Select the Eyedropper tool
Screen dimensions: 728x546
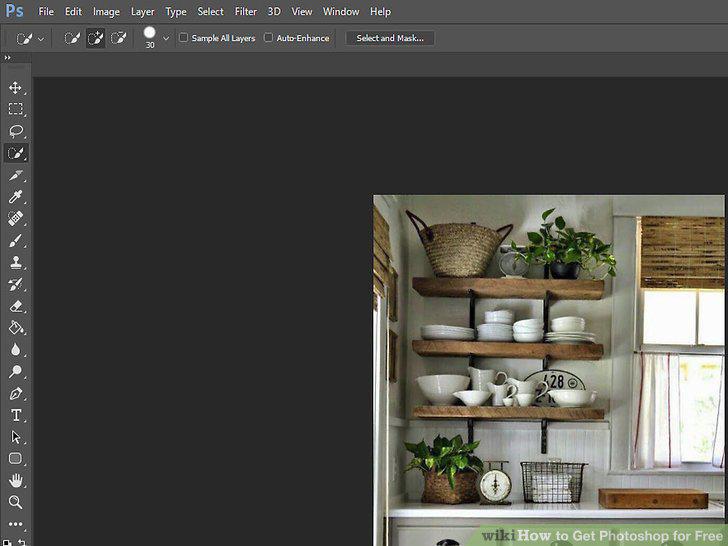coord(15,197)
